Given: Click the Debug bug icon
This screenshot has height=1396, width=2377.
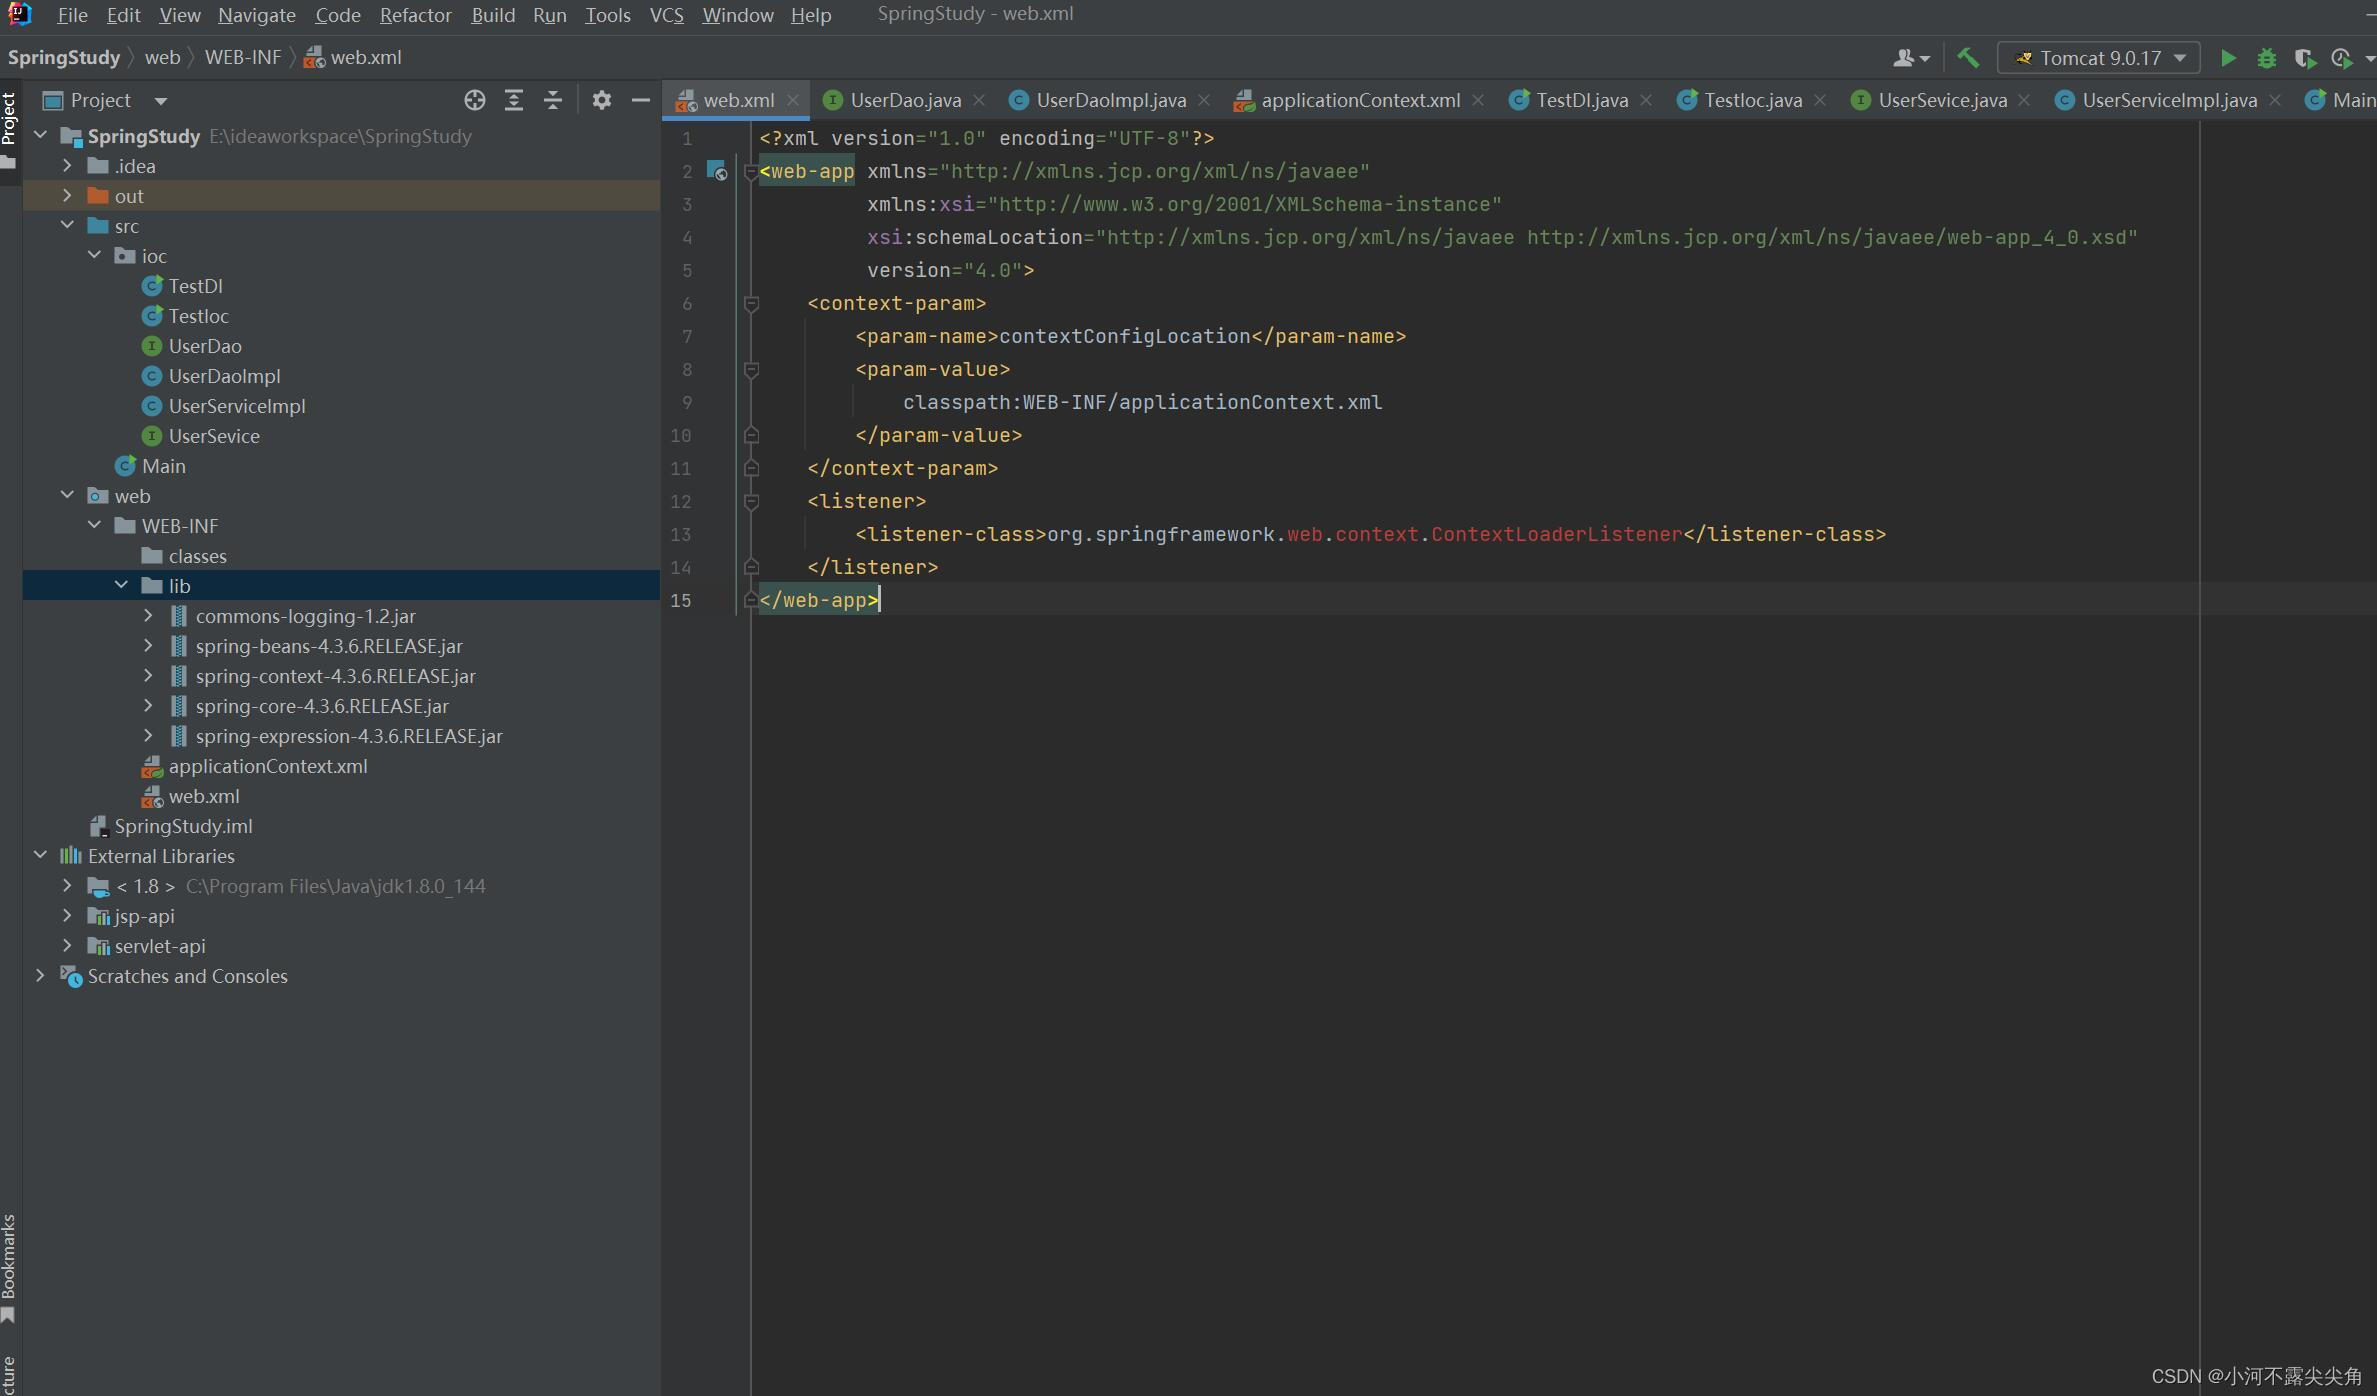Looking at the screenshot, I should pyautogui.click(x=2267, y=58).
